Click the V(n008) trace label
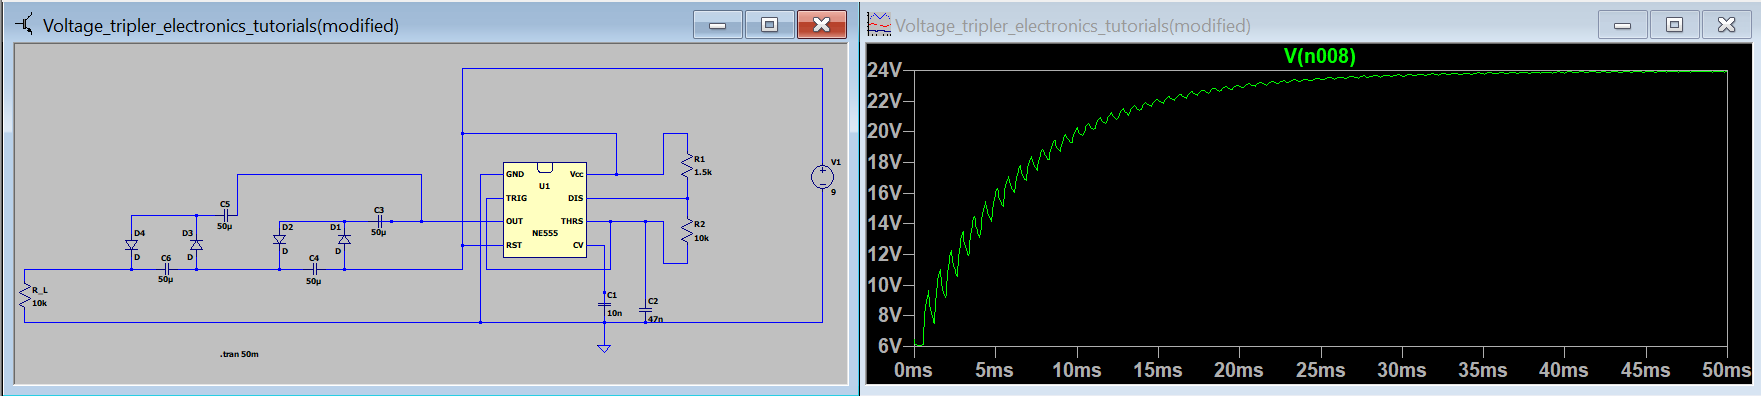 pyautogui.click(x=1319, y=56)
